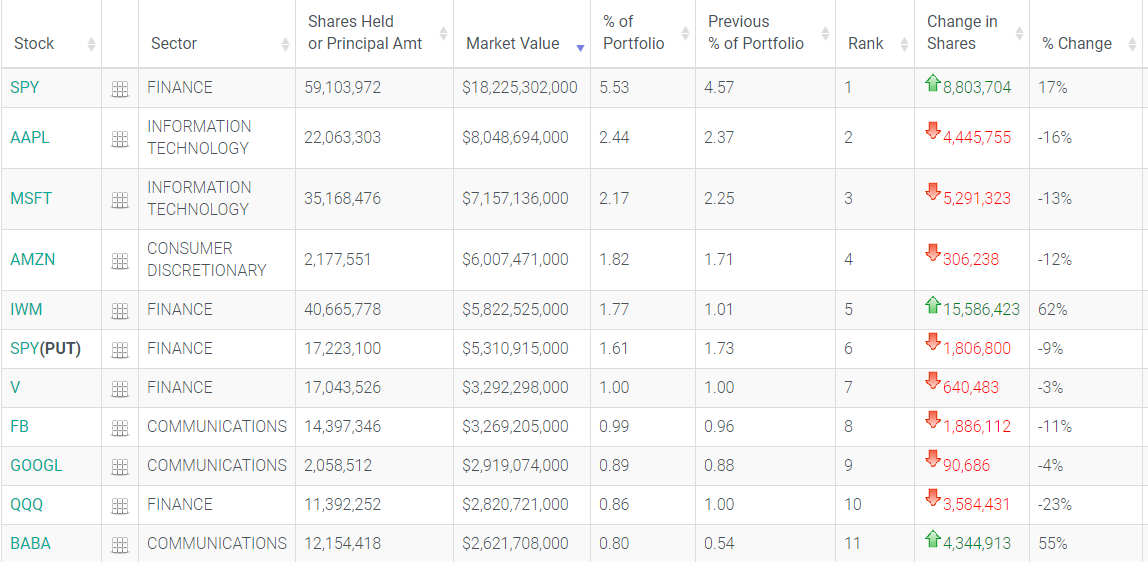Image resolution: width=1148 pixels, height=562 pixels.
Task: Click red down arrow next to 5,291,323
Action: pyautogui.click(x=933, y=192)
